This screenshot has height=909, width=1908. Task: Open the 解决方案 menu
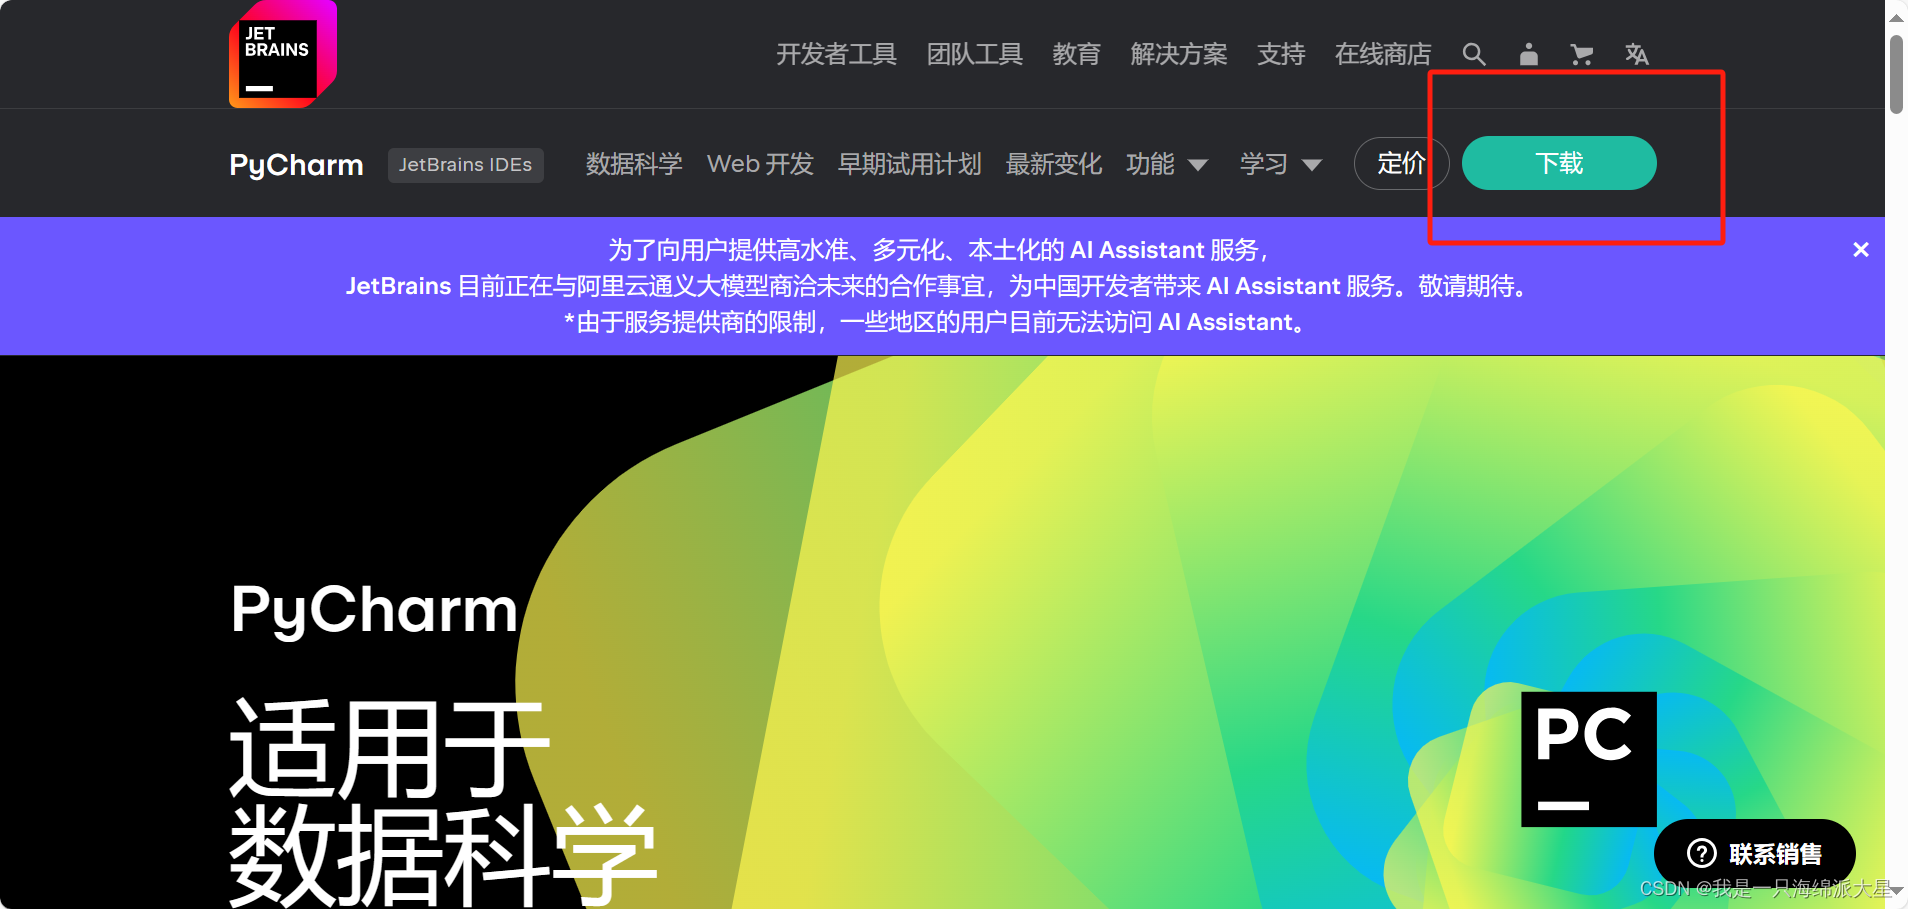[1178, 54]
